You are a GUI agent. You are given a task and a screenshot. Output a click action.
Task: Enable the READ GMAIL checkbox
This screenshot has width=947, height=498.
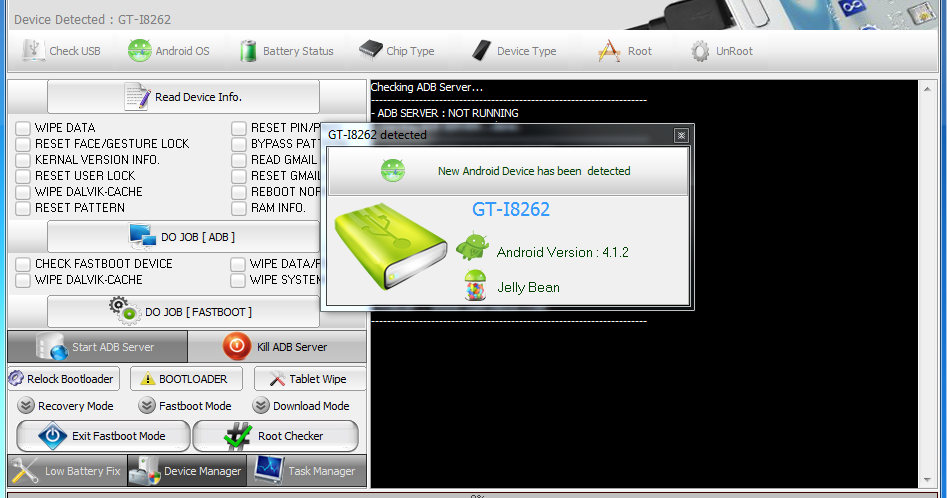coord(239,160)
